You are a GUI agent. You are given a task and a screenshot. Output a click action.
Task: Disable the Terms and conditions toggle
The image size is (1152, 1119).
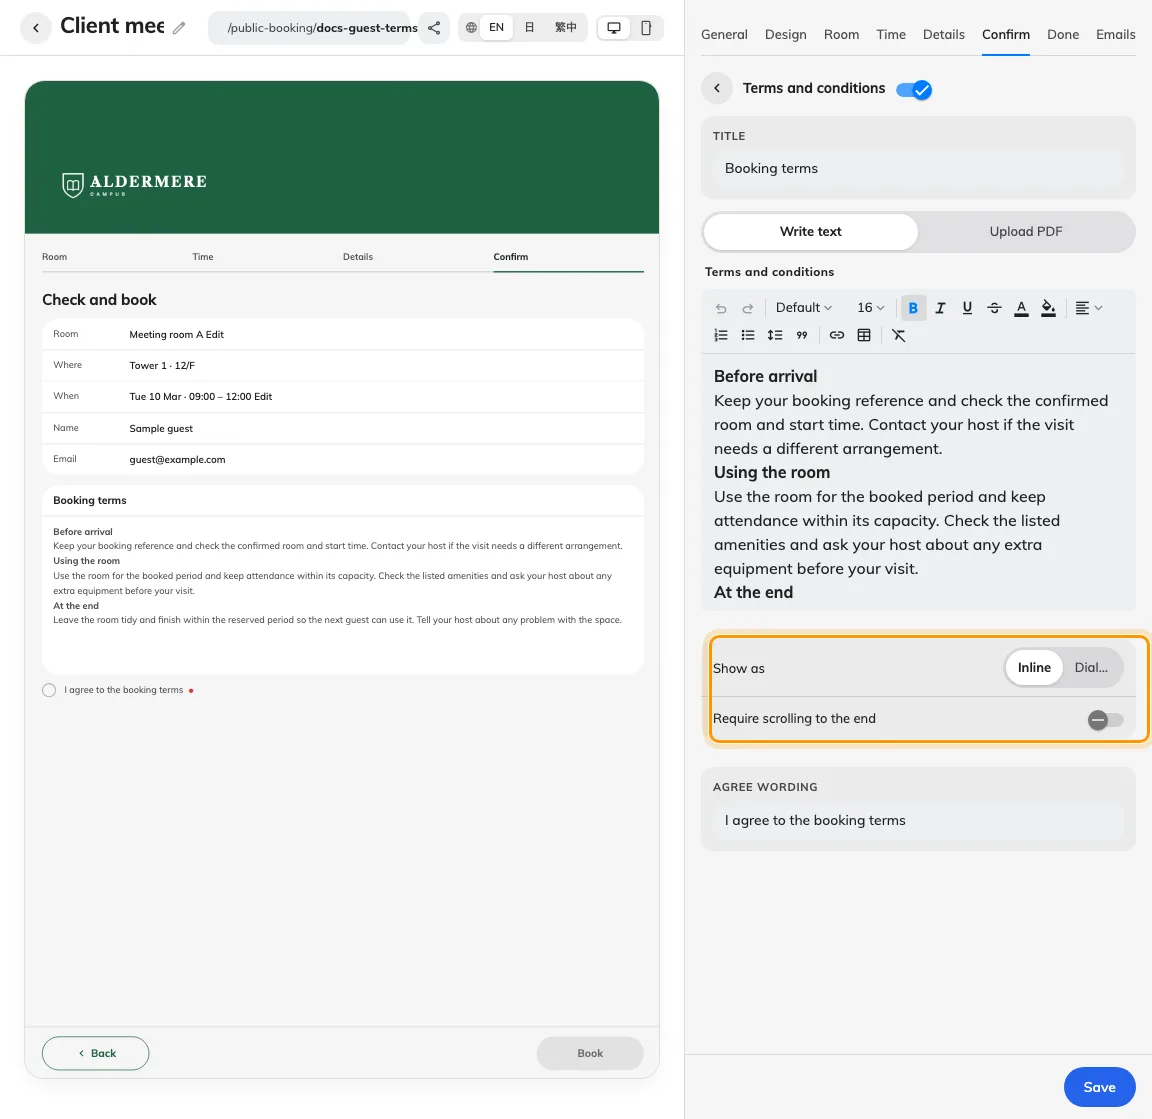coord(914,90)
